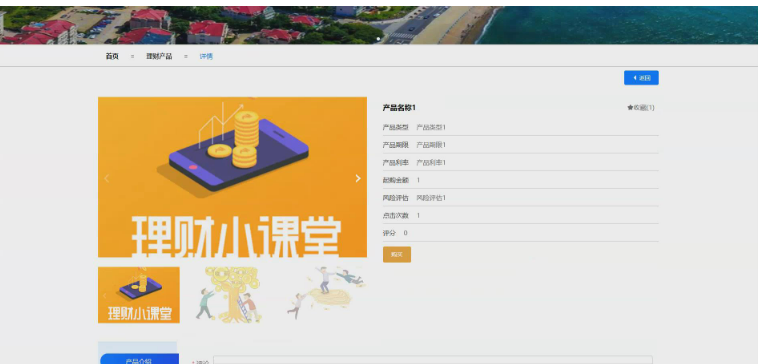Click the 评分 rating label

(389, 233)
